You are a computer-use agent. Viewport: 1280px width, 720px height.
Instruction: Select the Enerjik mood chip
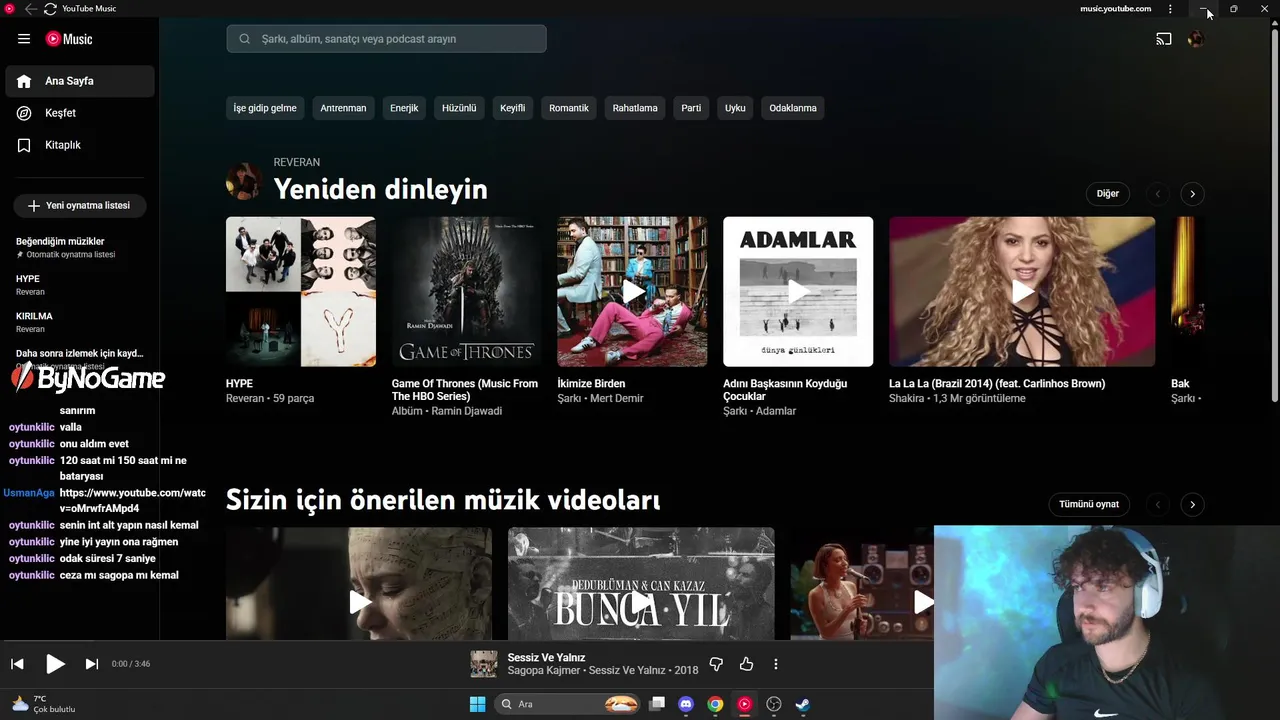[404, 108]
